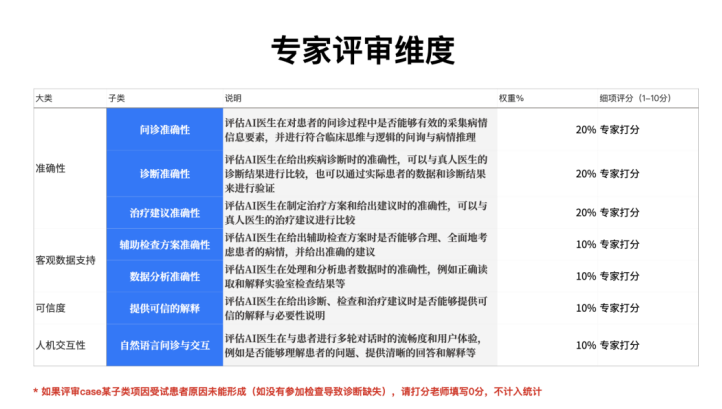Screen dimensions: 722x409
Task: Select the 细项评分（1-10分） column header
Action: coord(634,98)
